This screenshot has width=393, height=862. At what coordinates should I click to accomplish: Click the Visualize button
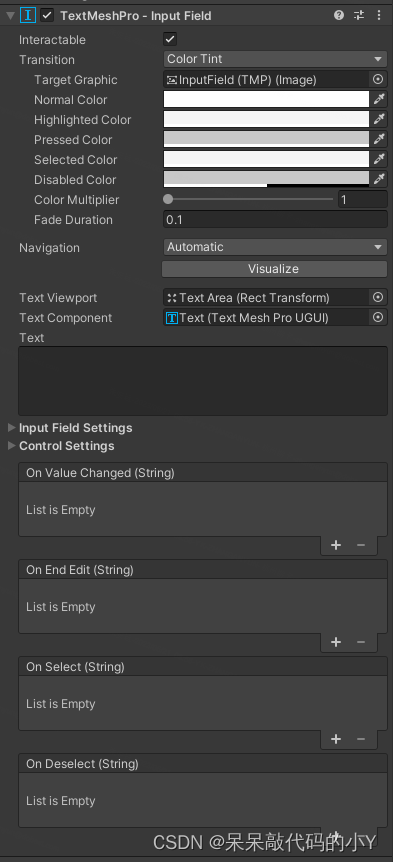(x=274, y=269)
